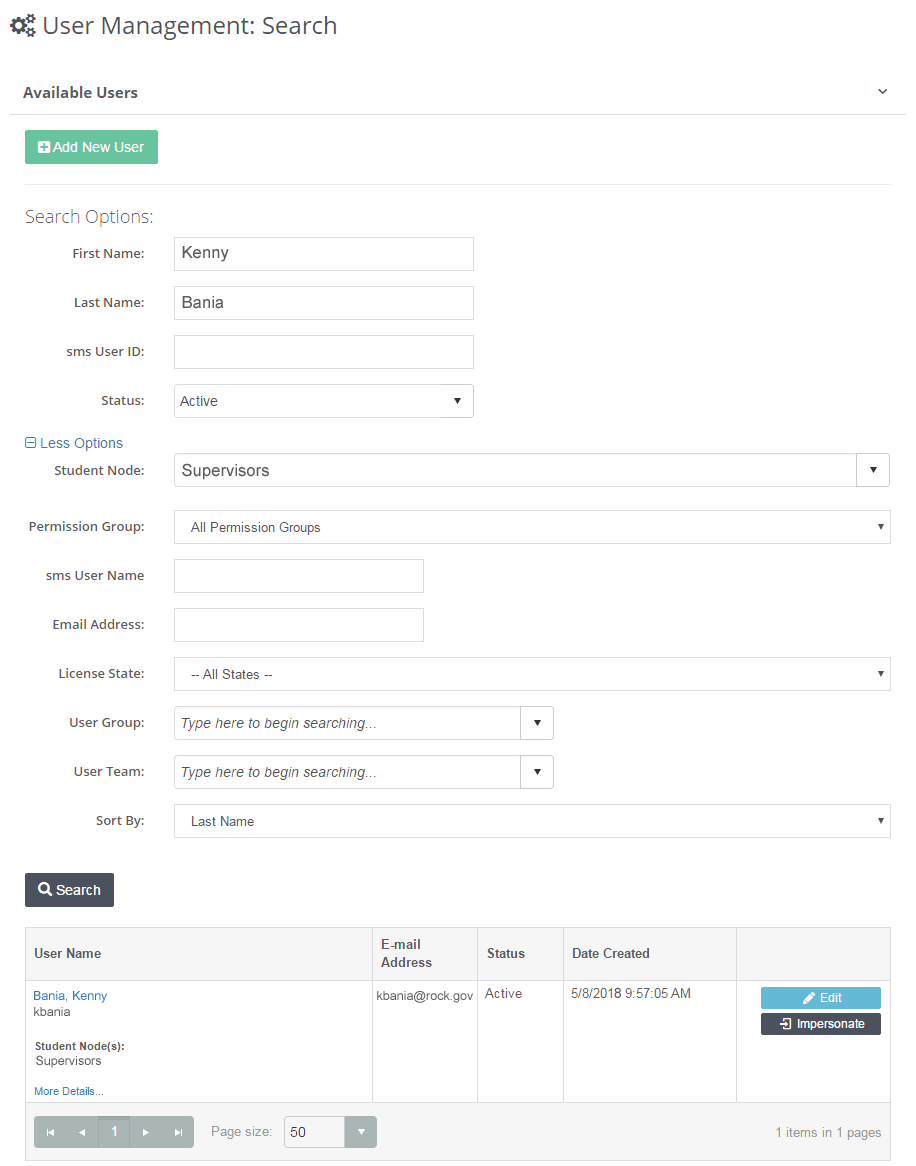The width and height of the screenshot is (916, 1166).
Task: Click the next page arrow icon
Action: (x=145, y=1131)
